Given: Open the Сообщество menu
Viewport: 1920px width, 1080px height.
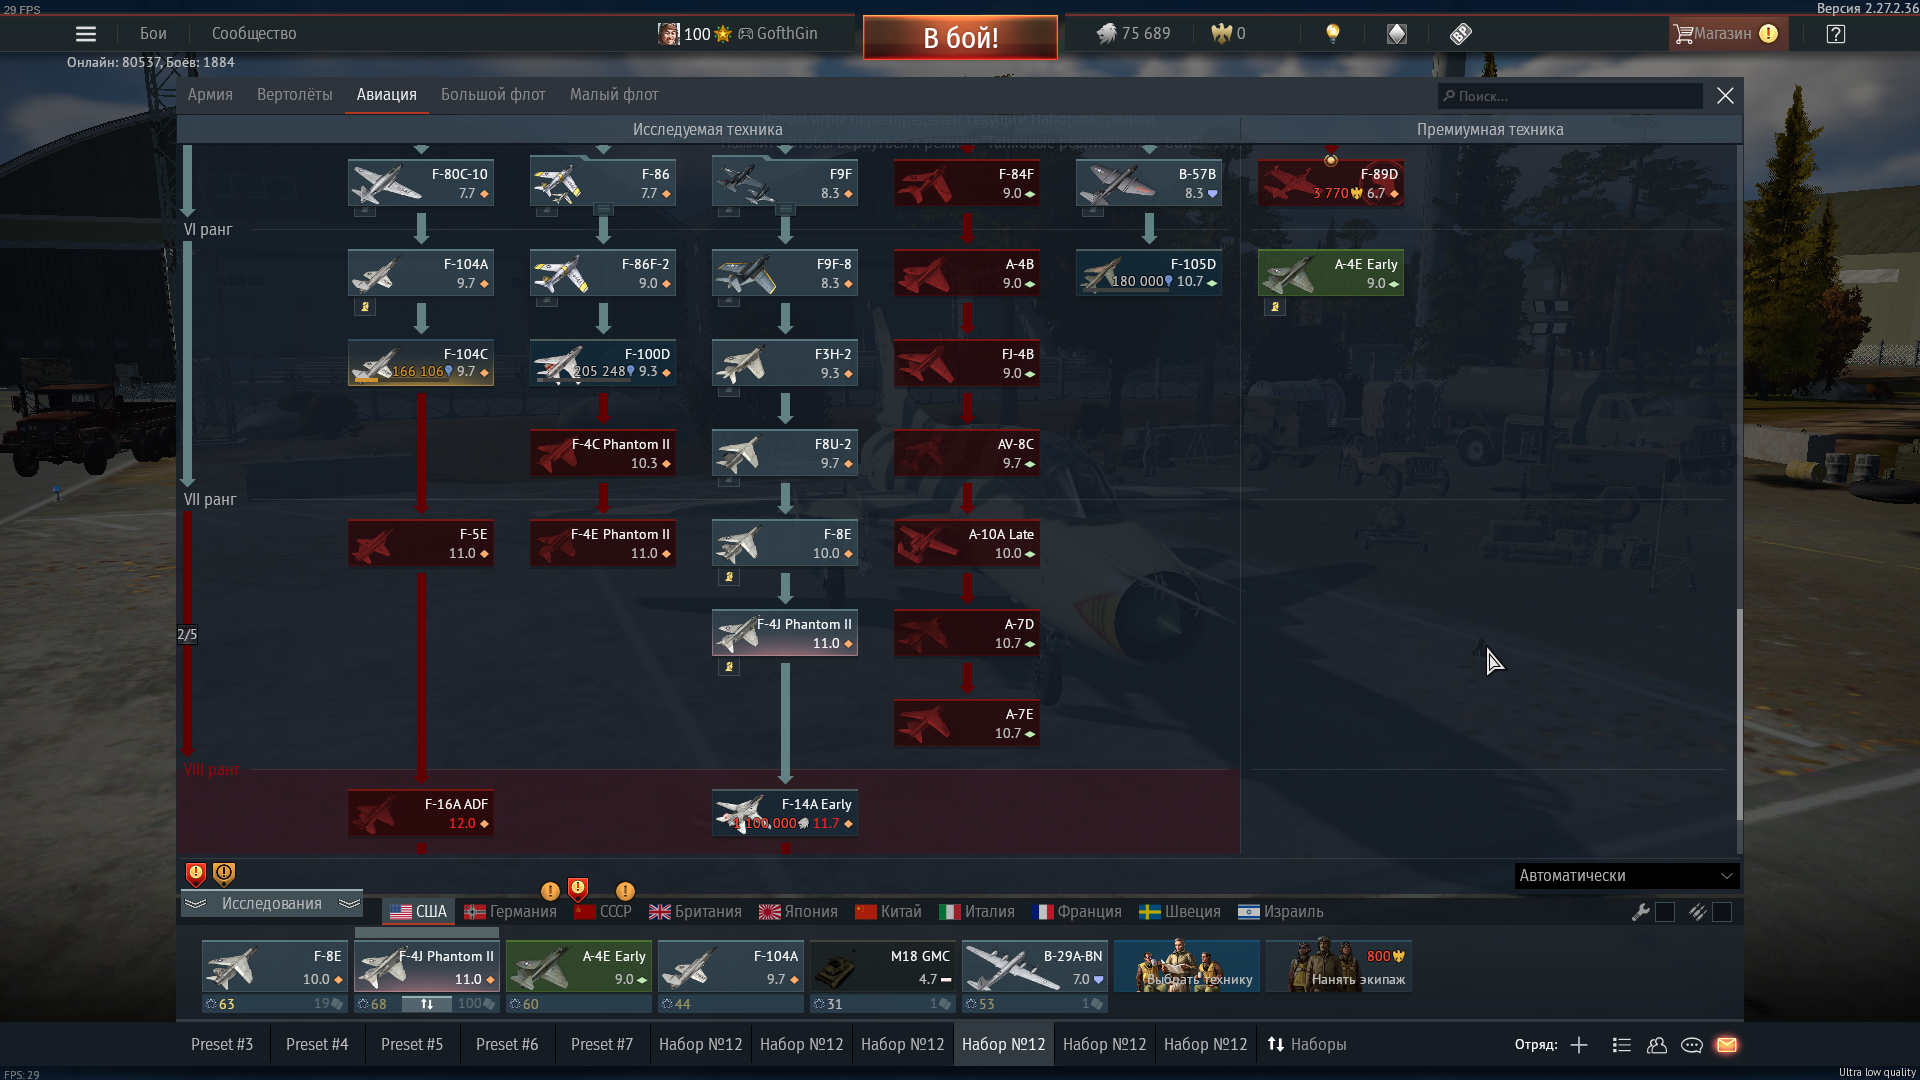Looking at the screenshot, I should (x=254, y=34).
